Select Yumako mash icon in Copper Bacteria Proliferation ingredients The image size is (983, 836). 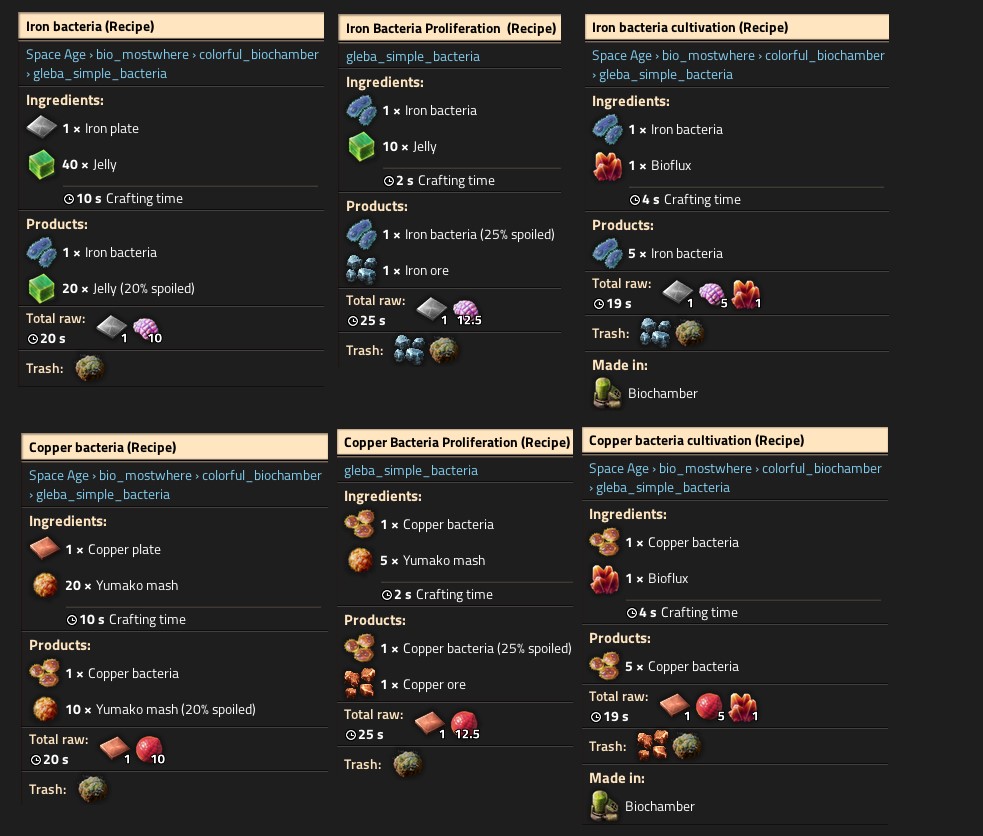click(x=360, y=560)
